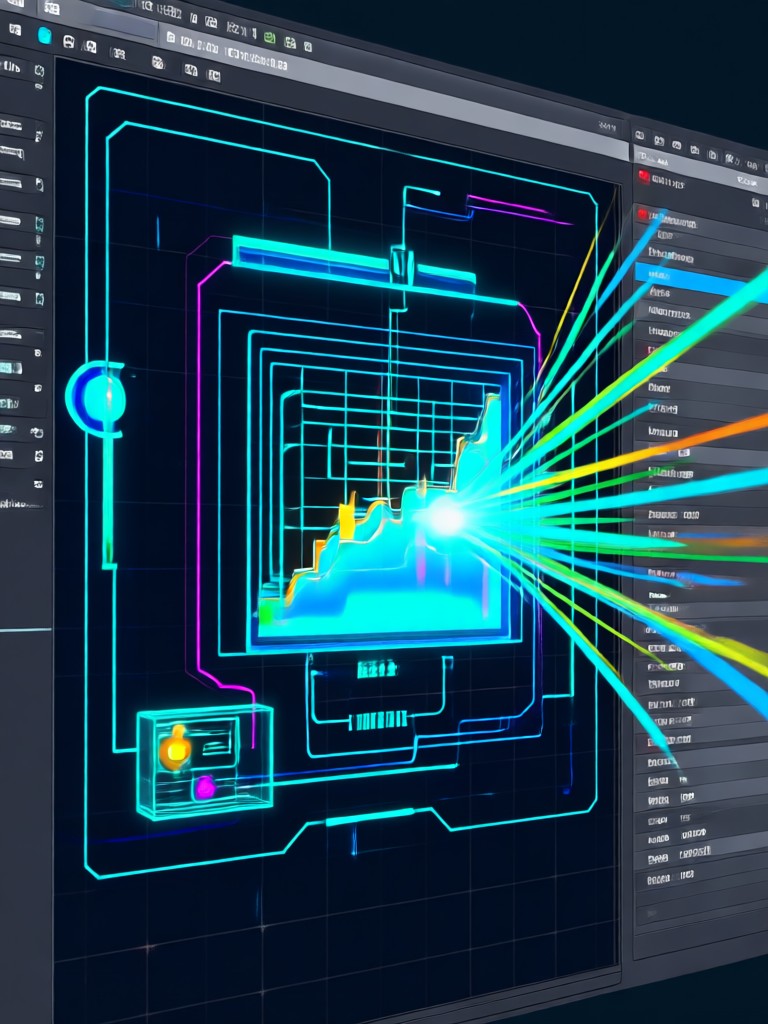Select the orange glowing orb in cyan box

click(175, 750)
